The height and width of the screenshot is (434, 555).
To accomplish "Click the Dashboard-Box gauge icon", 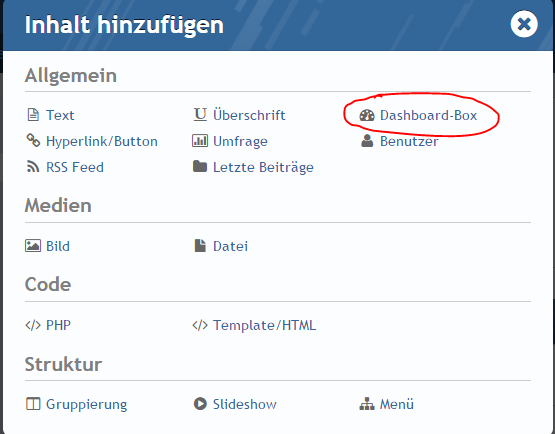I will [367, 115].
